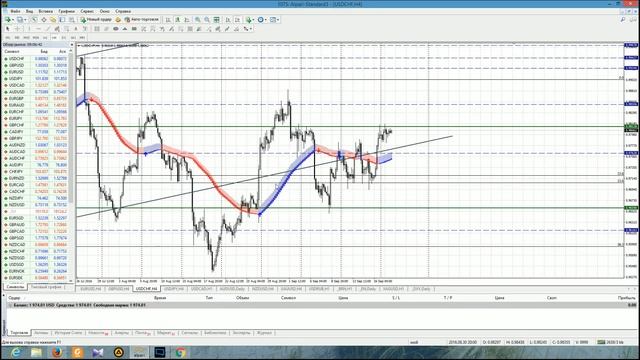Switch chart to bar chart type
The height and width of the screenshot is (360, 640).
[x=168, y=20]
